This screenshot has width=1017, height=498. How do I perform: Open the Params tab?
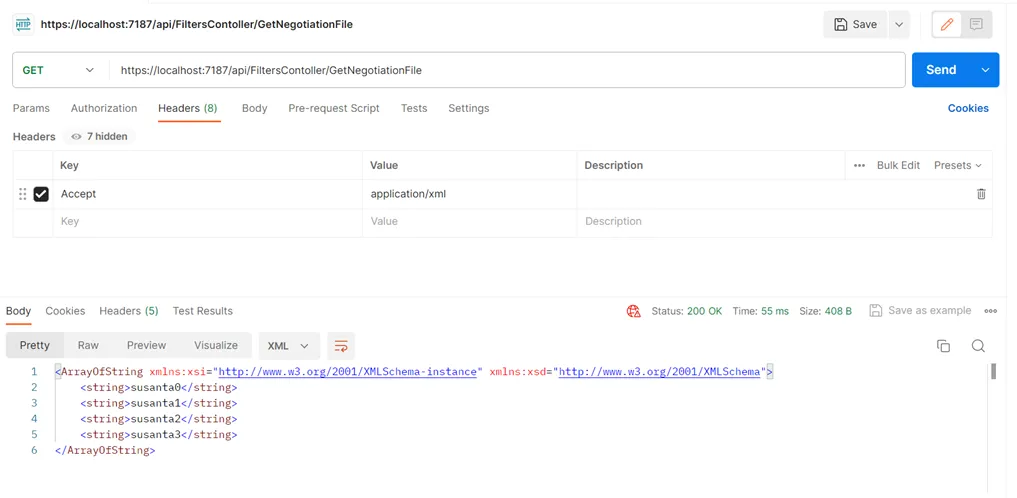31,108
